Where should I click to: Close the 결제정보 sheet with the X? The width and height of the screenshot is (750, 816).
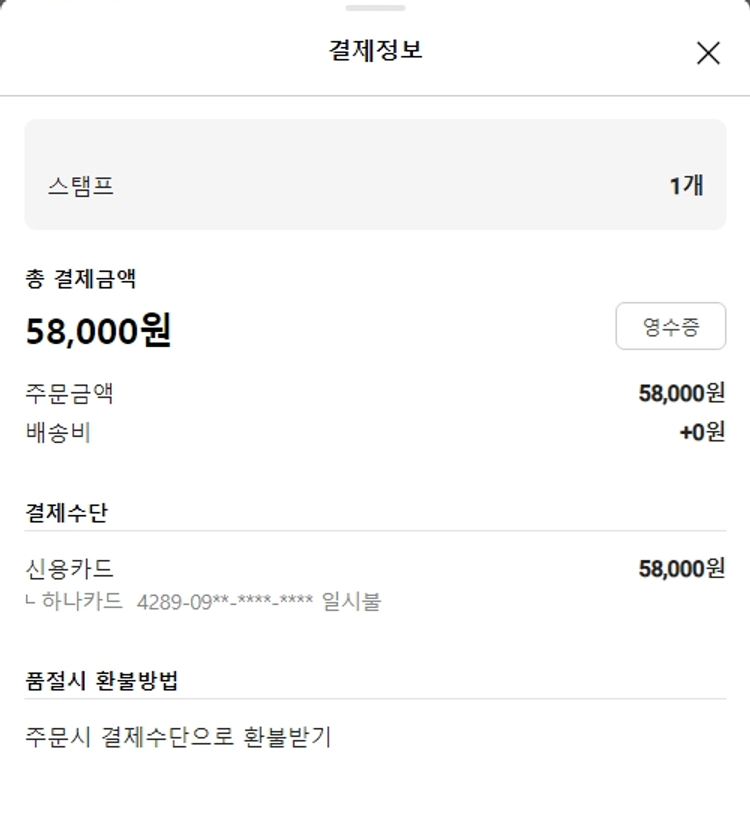(708, 53)
